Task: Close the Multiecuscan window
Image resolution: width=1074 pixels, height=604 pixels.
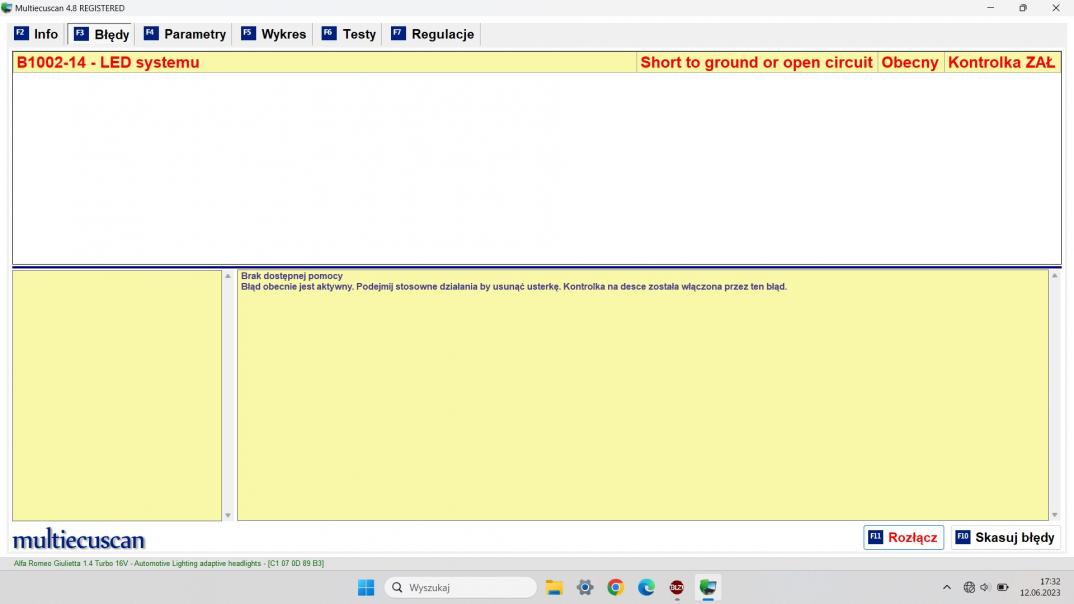Action: [x=1056, y=8]
